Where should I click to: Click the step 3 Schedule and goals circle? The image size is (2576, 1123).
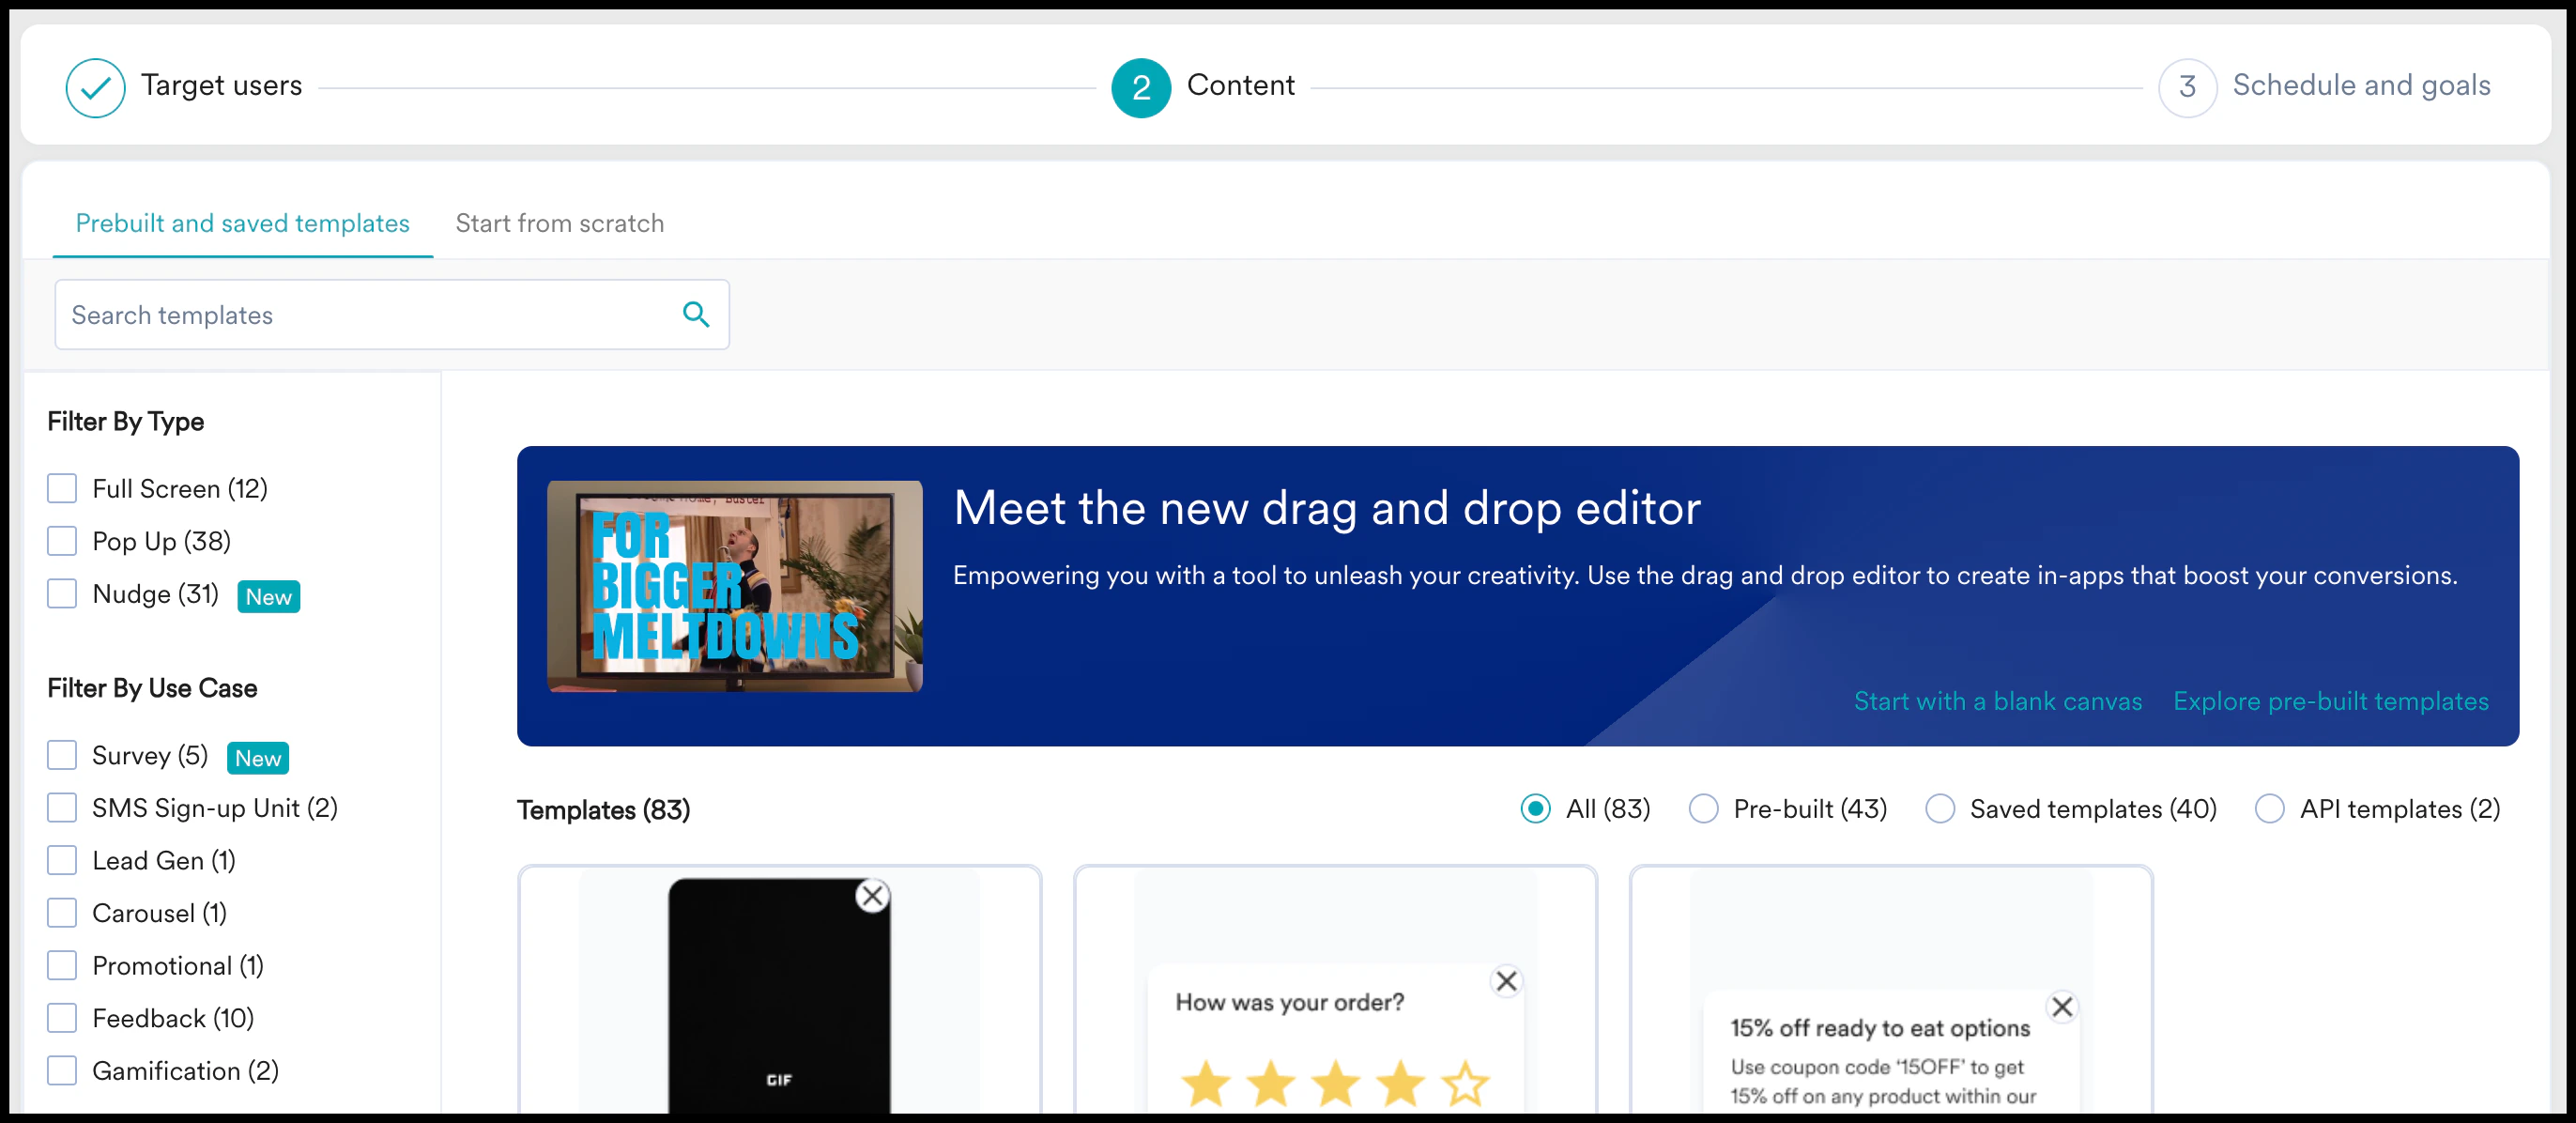[x=2186, y=88]
